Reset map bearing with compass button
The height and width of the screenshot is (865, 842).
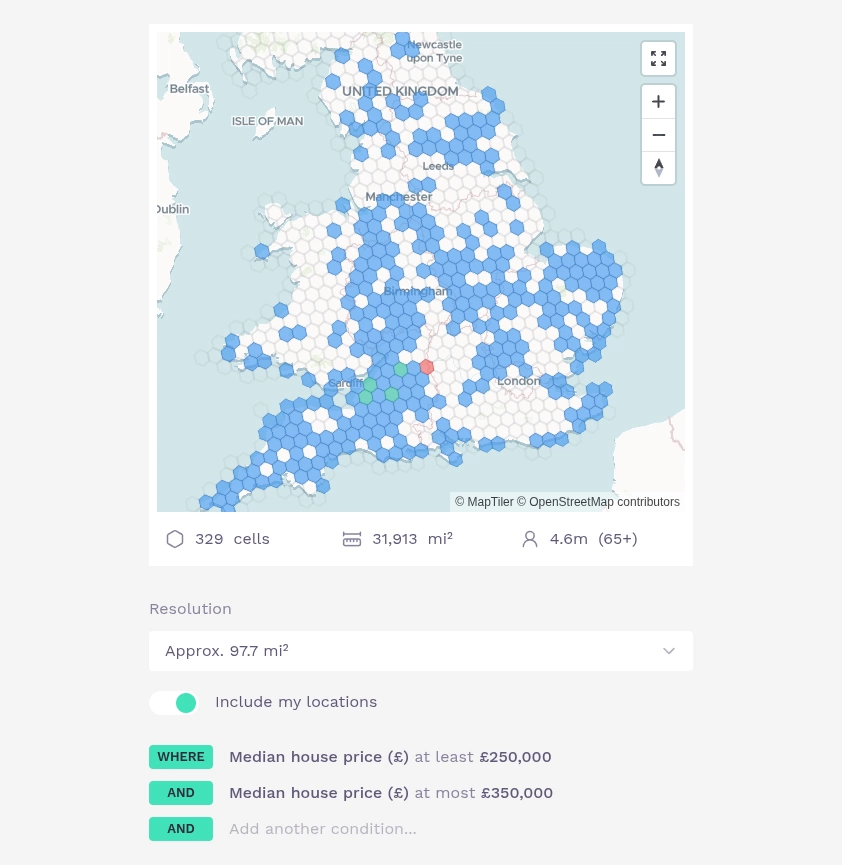tap(658, 168)
